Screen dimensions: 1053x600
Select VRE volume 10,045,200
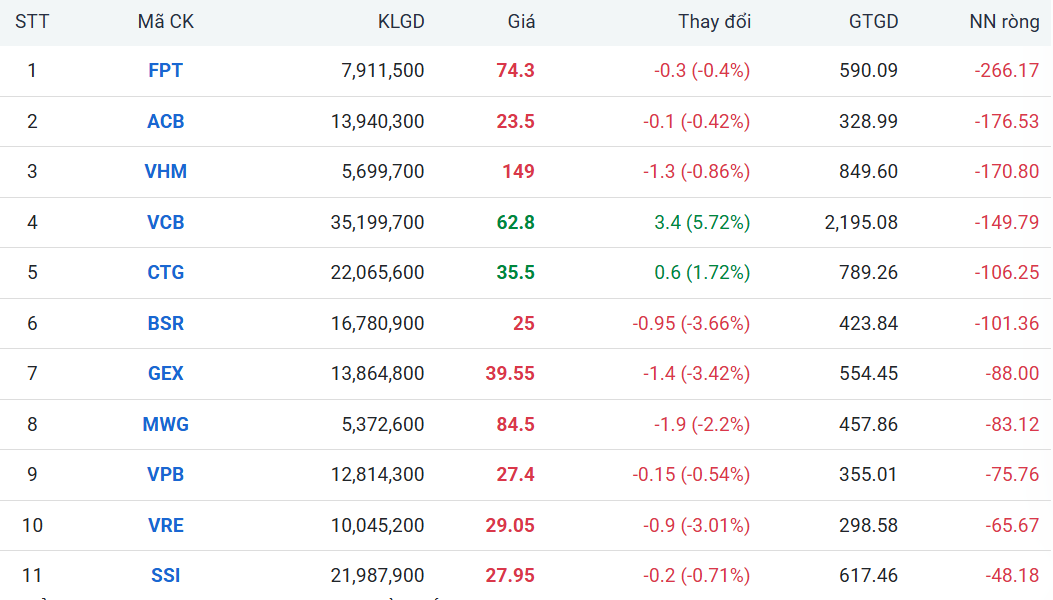point(377,525)
